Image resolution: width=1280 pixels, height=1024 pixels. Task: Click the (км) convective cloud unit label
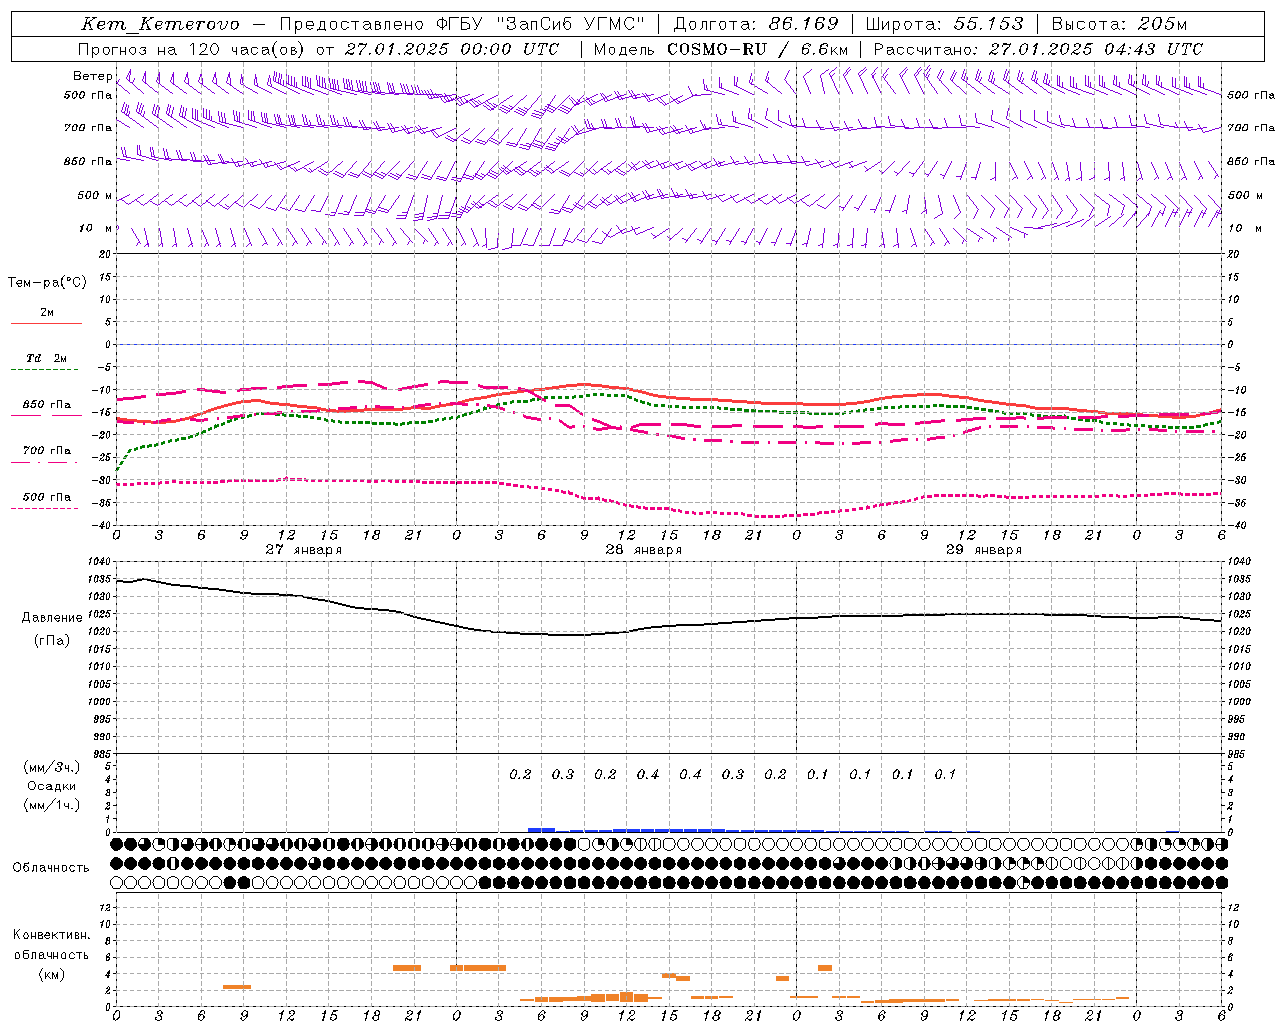pyautogui.click(x=51, y=974)
